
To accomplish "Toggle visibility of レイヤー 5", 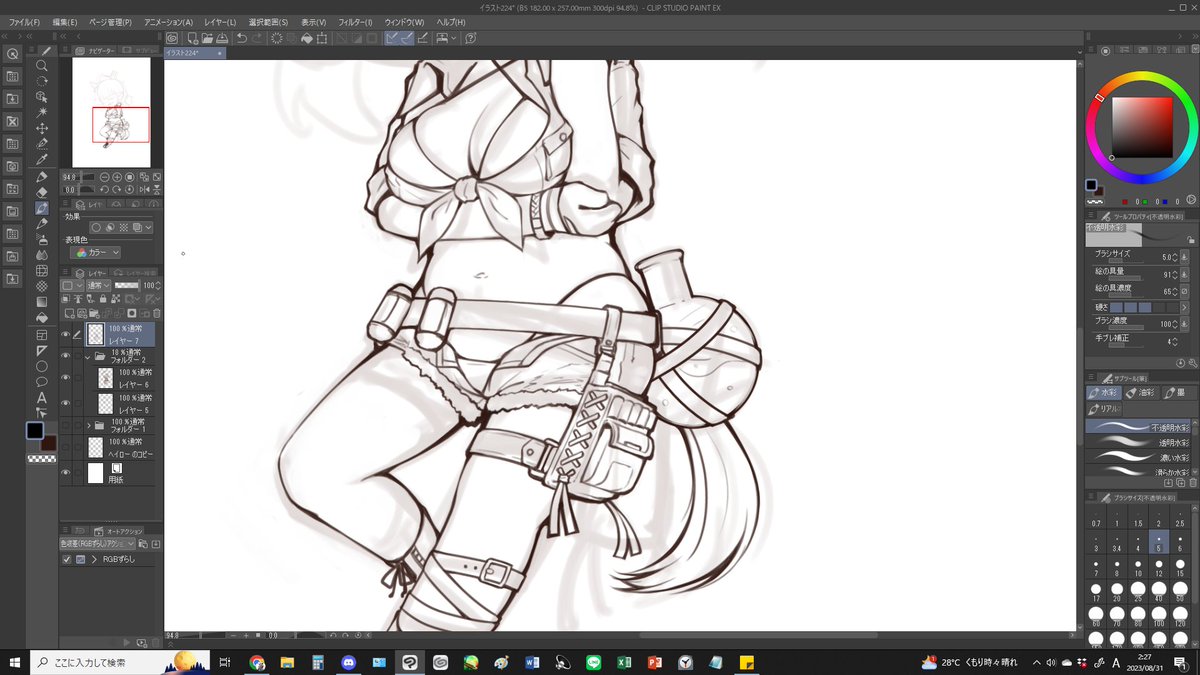I will pyautogui.click(x=66, y=404).
